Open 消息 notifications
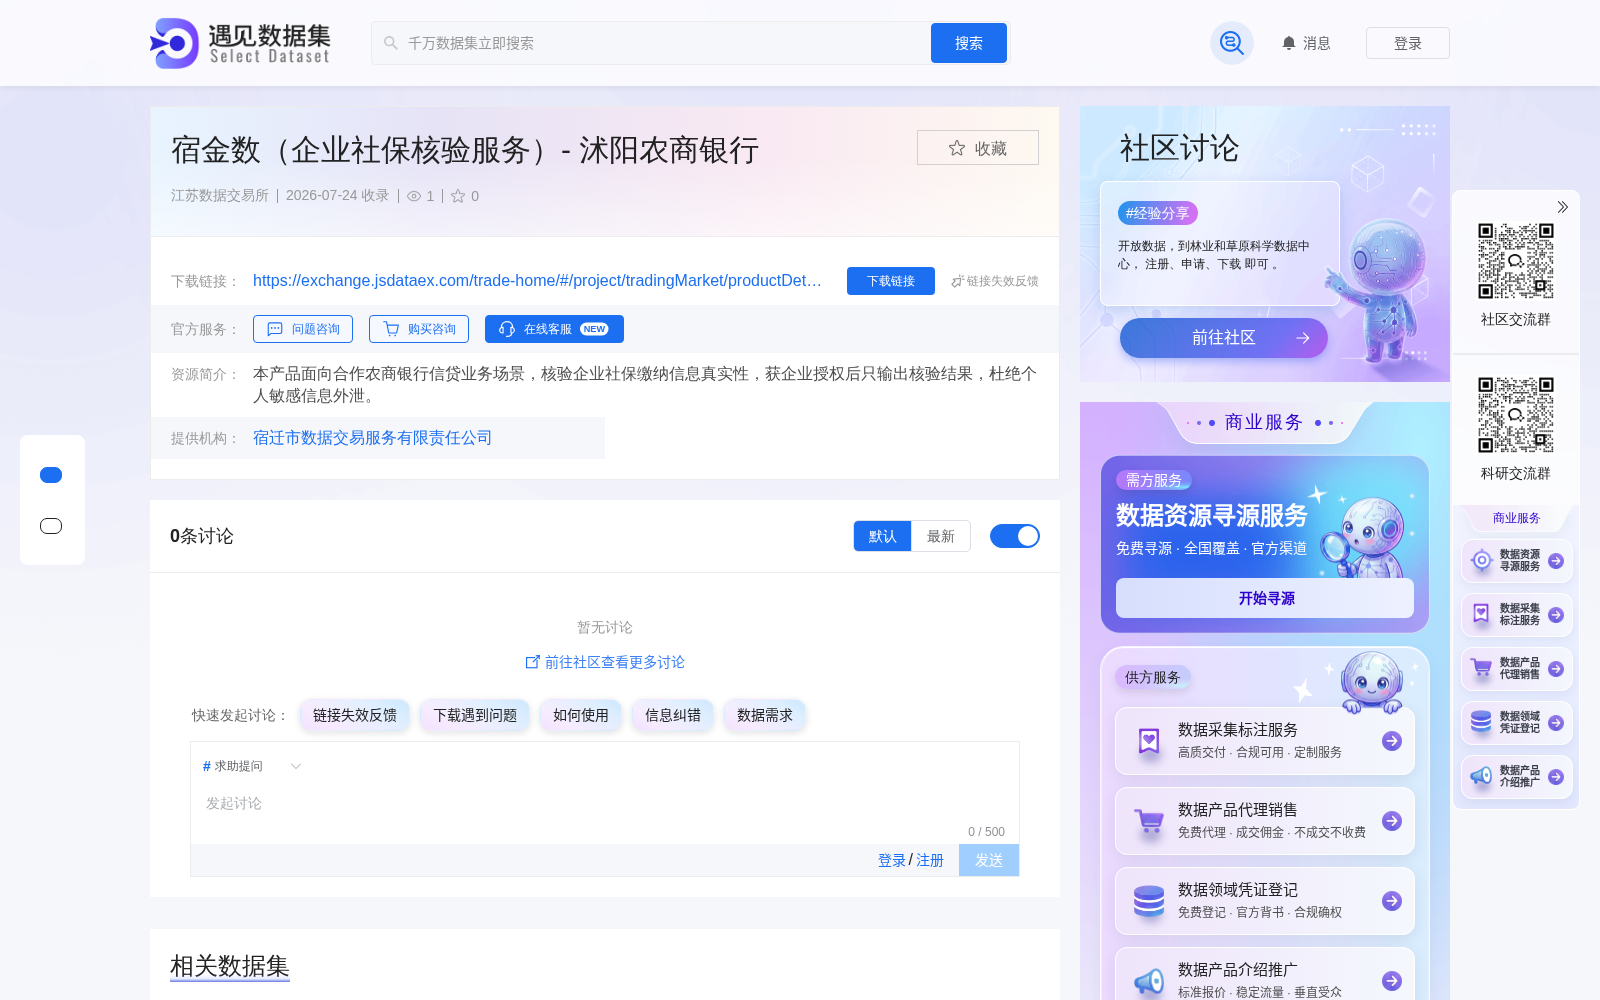1600x1000 pixels. pos(1306,43)
